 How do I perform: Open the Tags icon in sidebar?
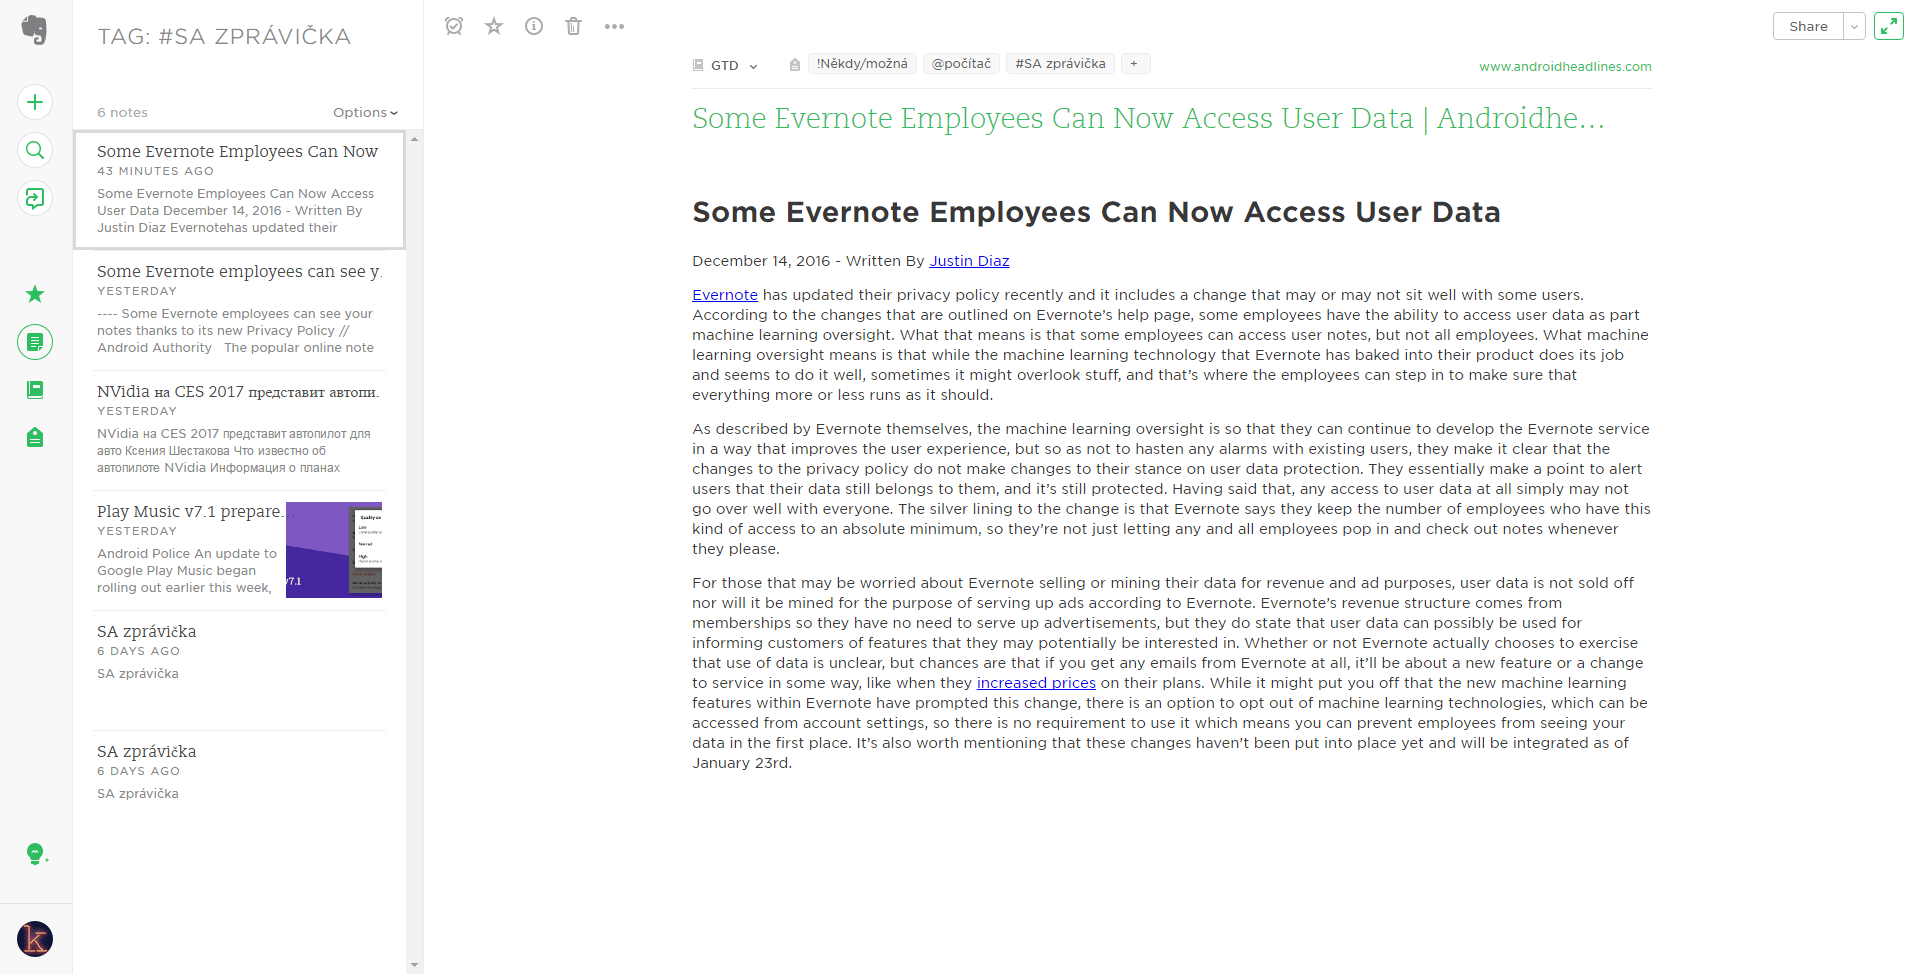click(x=35, y=437)
